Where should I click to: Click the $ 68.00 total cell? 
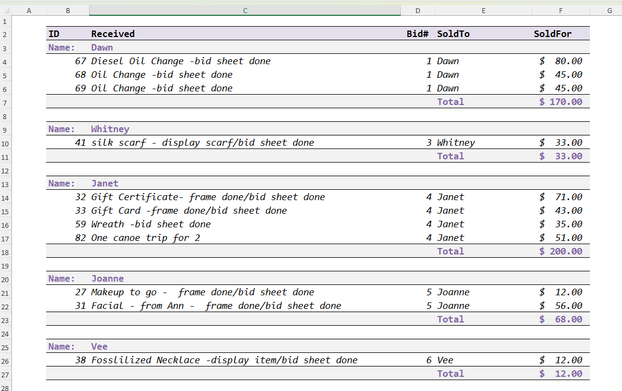click(x=560, y=320)
